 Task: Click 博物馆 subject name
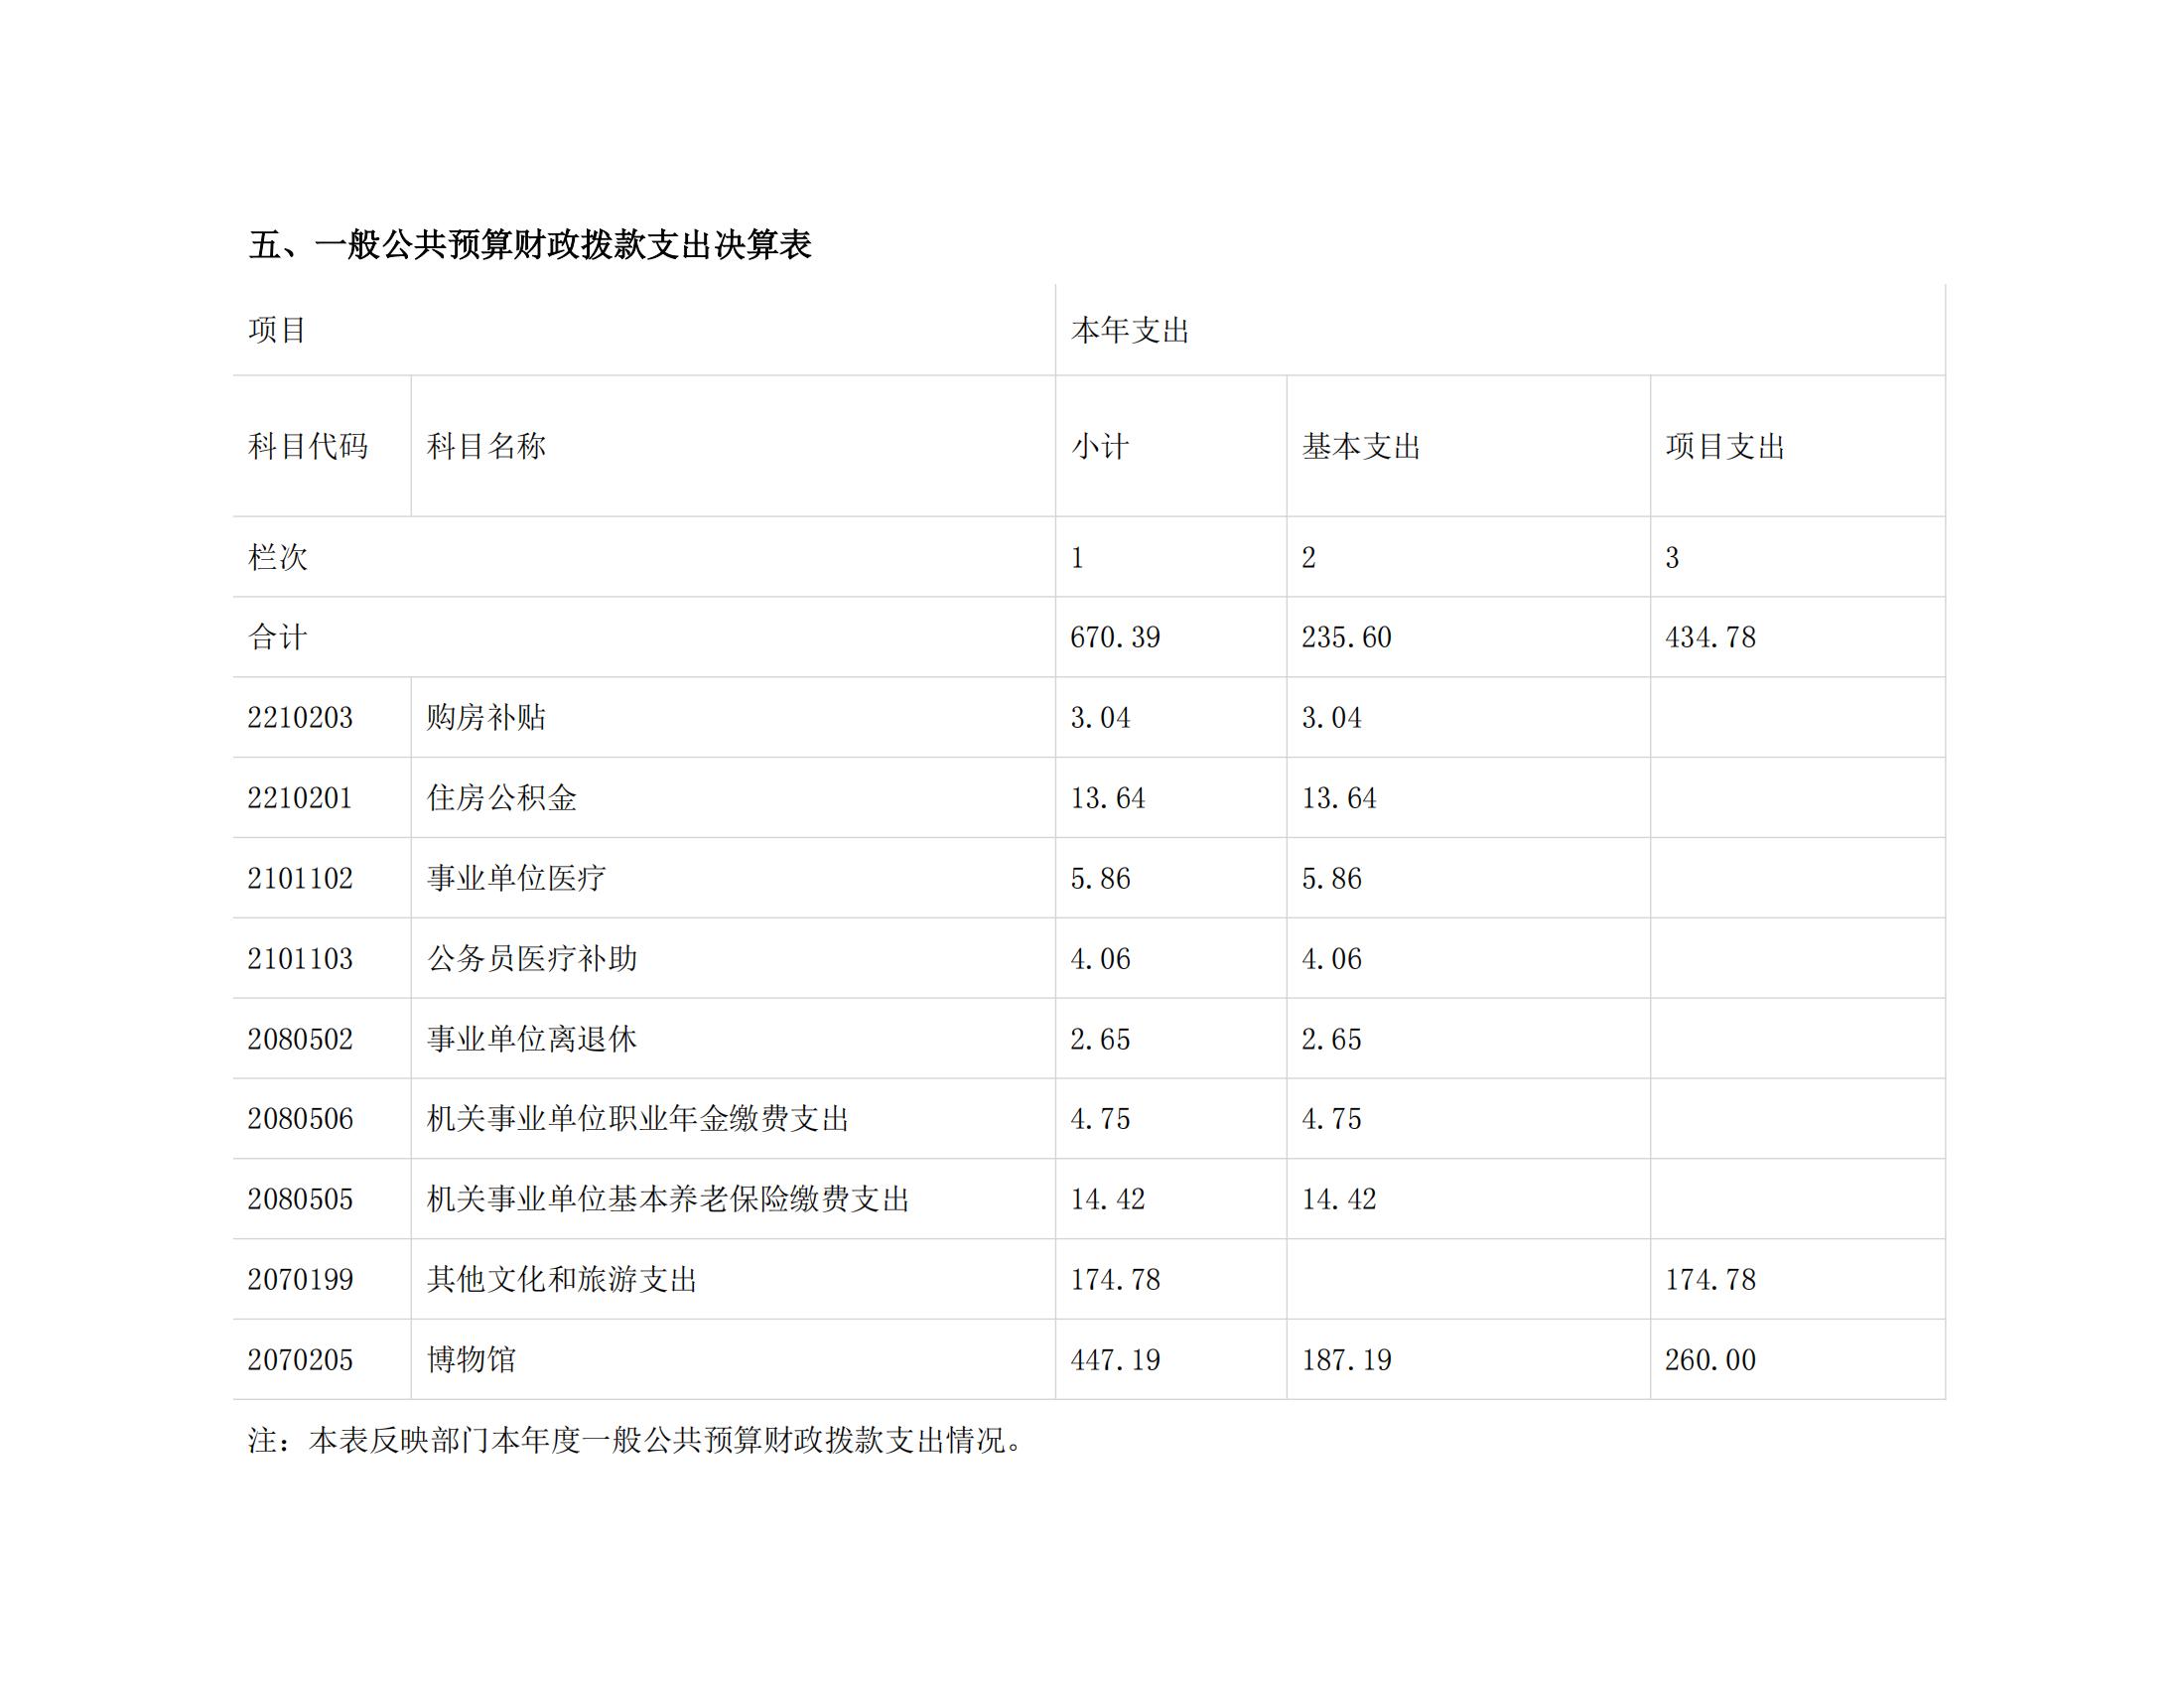click(471, 1359)
